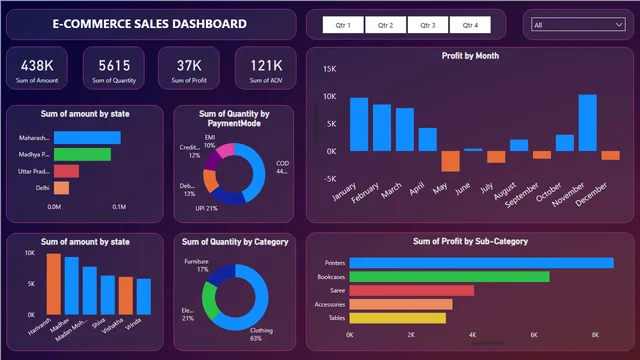Select the red Uttar Pradesh bar
Image resolution: width=640 pixels, height=360 pixels.
[x=67, y=171]
